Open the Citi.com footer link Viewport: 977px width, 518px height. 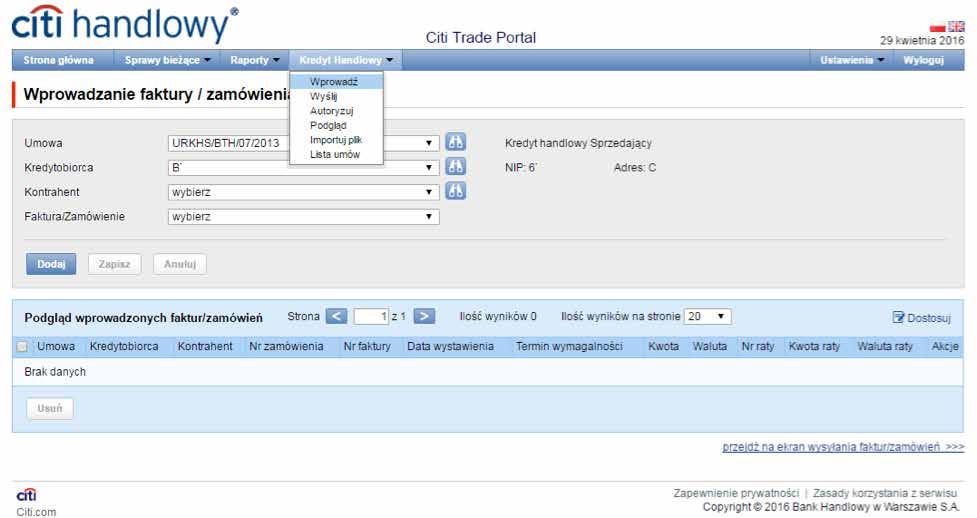point(36,512)
